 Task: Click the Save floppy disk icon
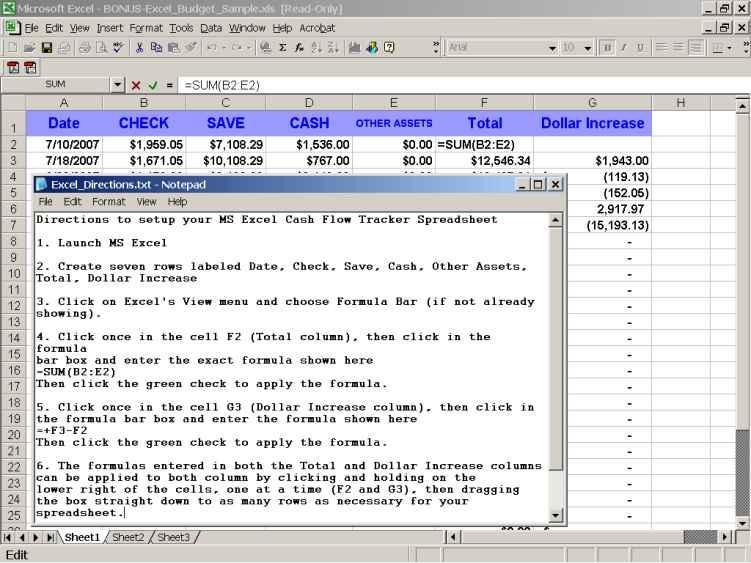[x=46, y=47]
